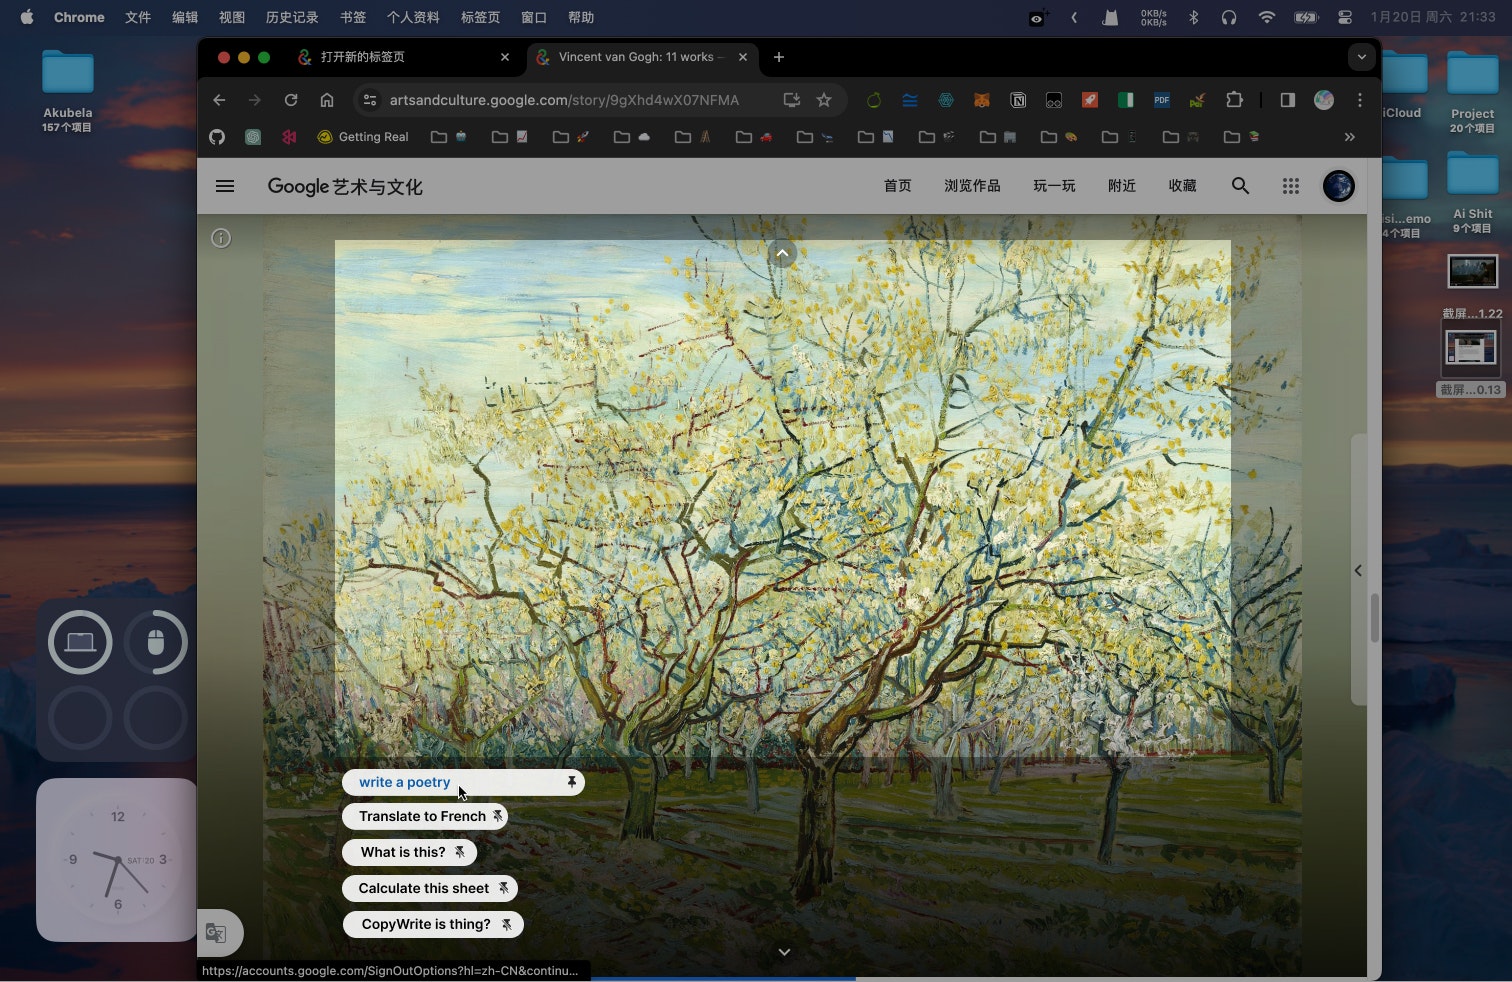The width and height of the screenshot is (1512, 982).
Task: Go back to the previous page
Action: [219, 100]
